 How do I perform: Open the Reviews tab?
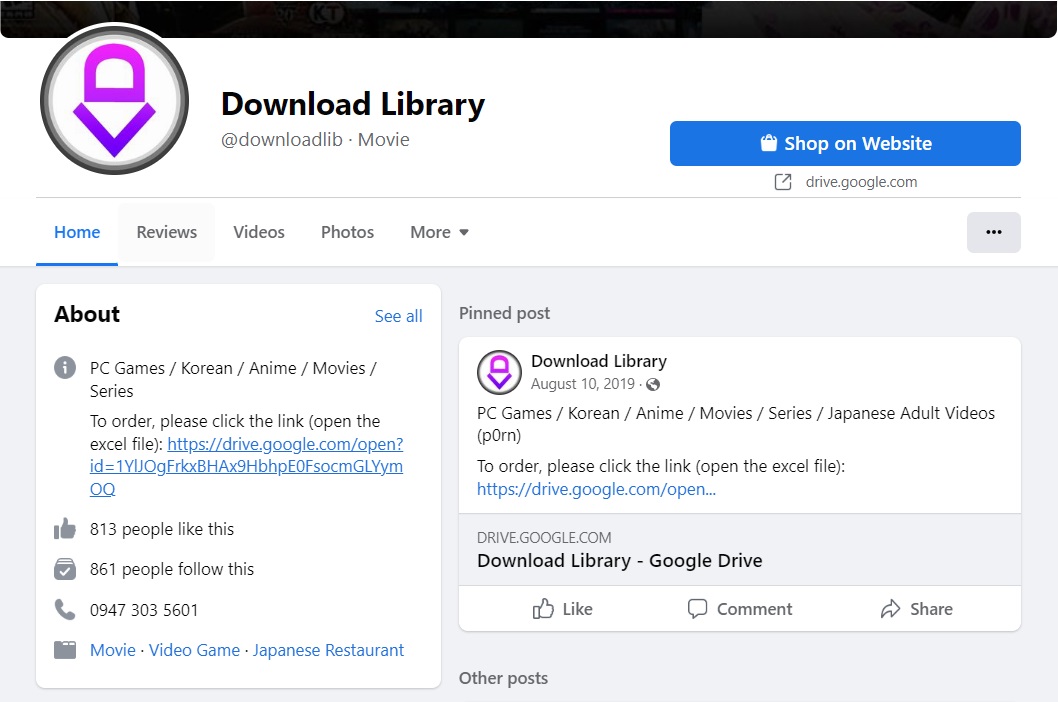coord(167,232)
